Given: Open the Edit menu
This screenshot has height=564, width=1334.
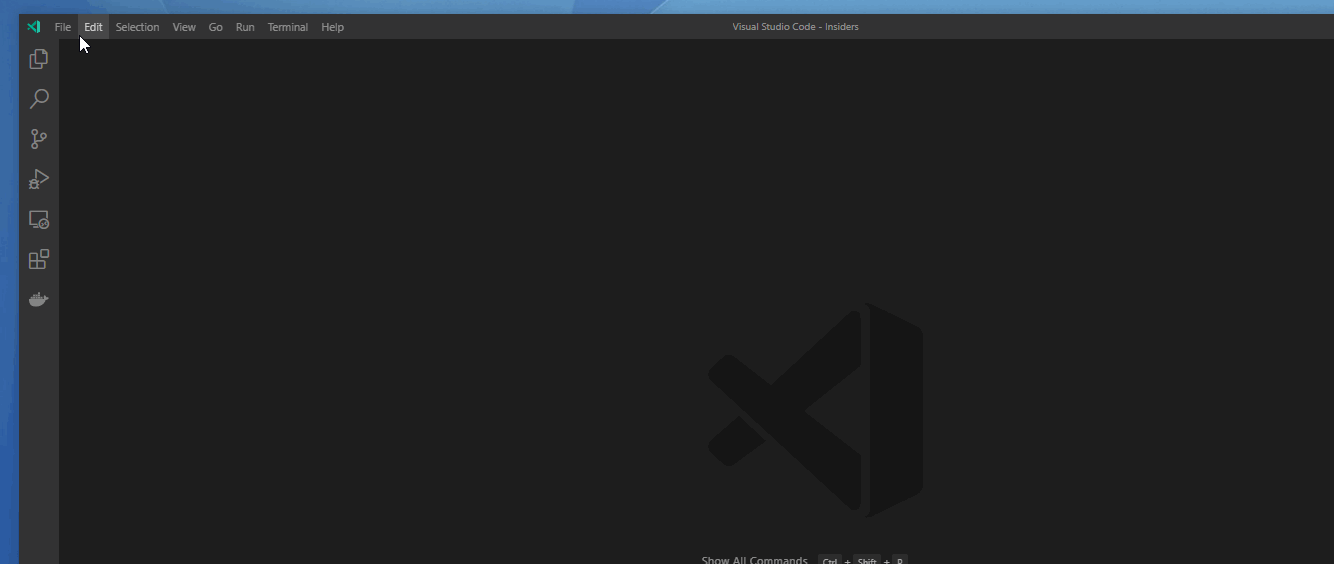Looking at the screenshot, I should tap(93, 27).
